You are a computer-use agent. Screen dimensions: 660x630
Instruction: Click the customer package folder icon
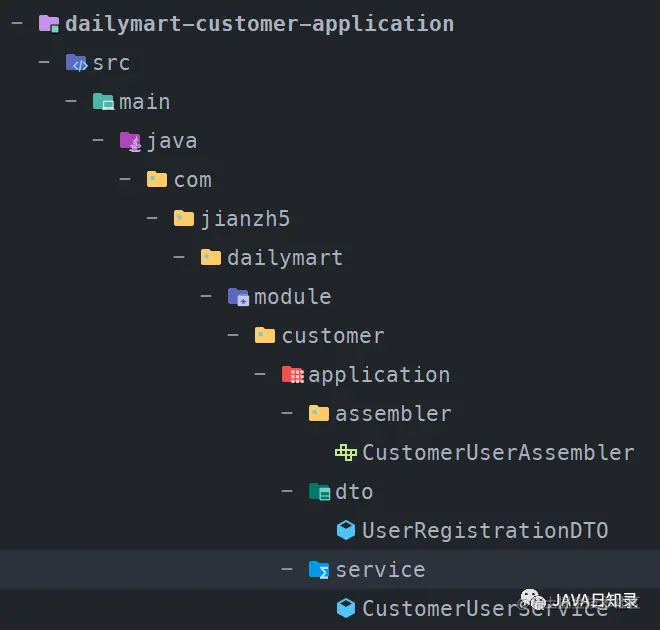point(265,335)
